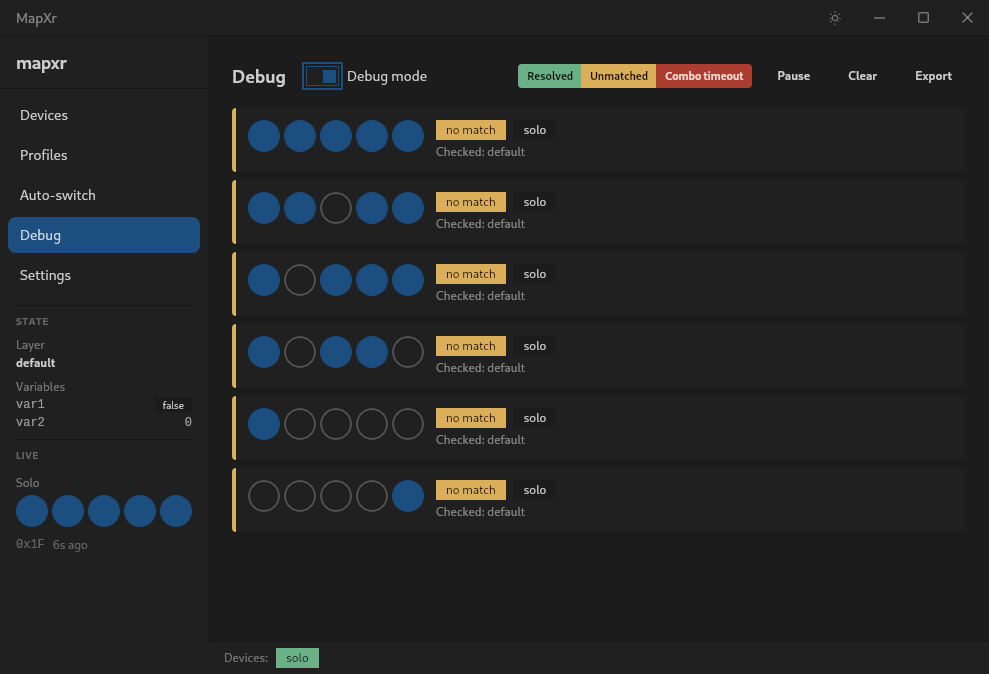
Task: Export the debug events
Action: point(933,76)
